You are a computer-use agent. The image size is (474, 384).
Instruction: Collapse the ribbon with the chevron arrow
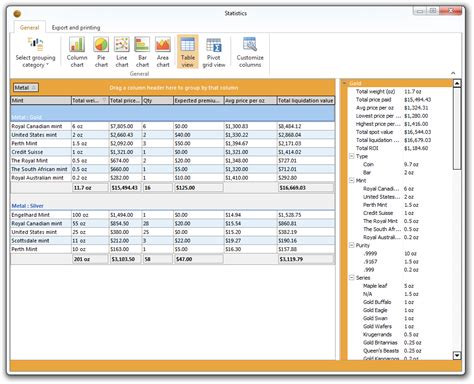pos(453,73)
